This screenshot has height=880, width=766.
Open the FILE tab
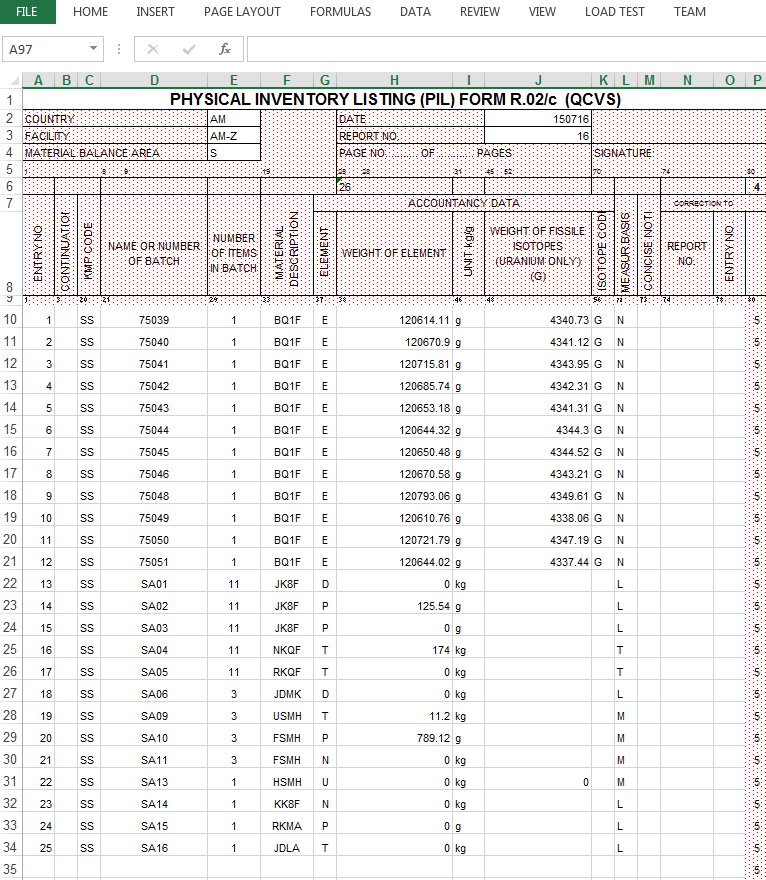[x=27, y=12]
